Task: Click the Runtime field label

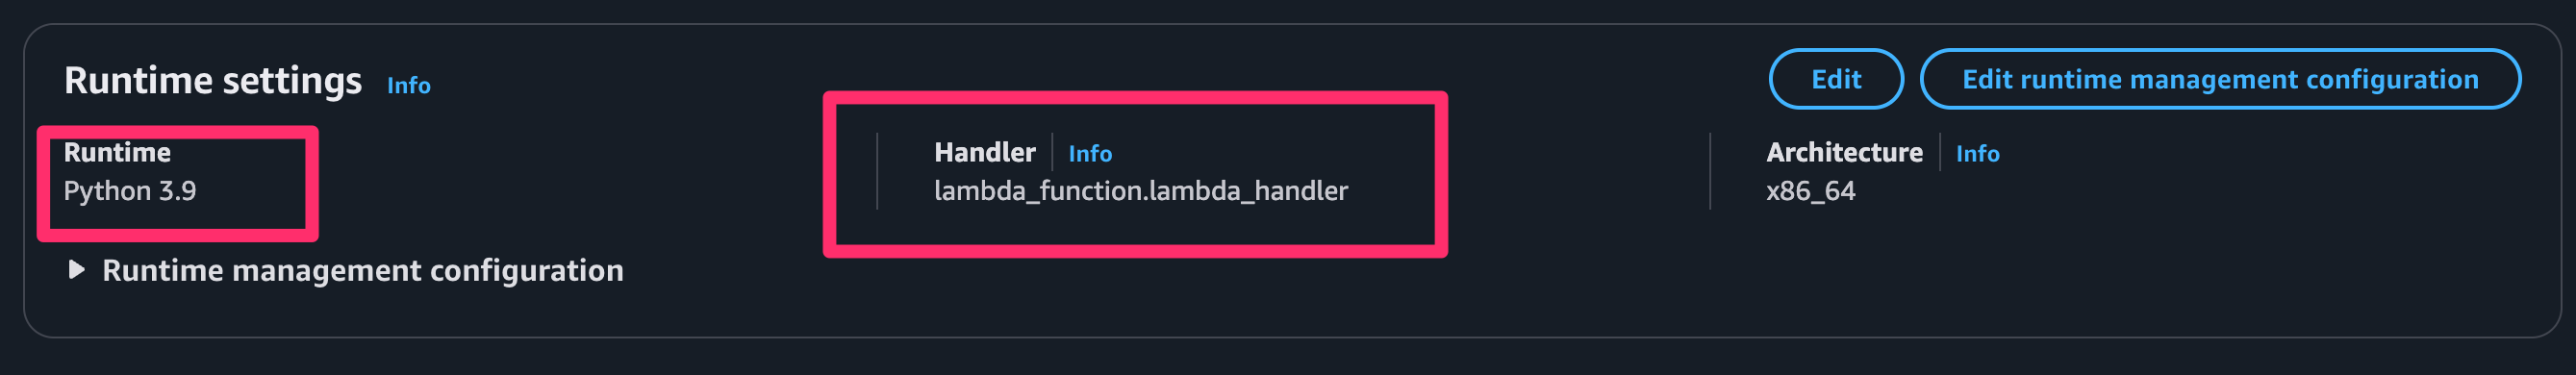Action: pyautogui.click(x=117, y=152)
